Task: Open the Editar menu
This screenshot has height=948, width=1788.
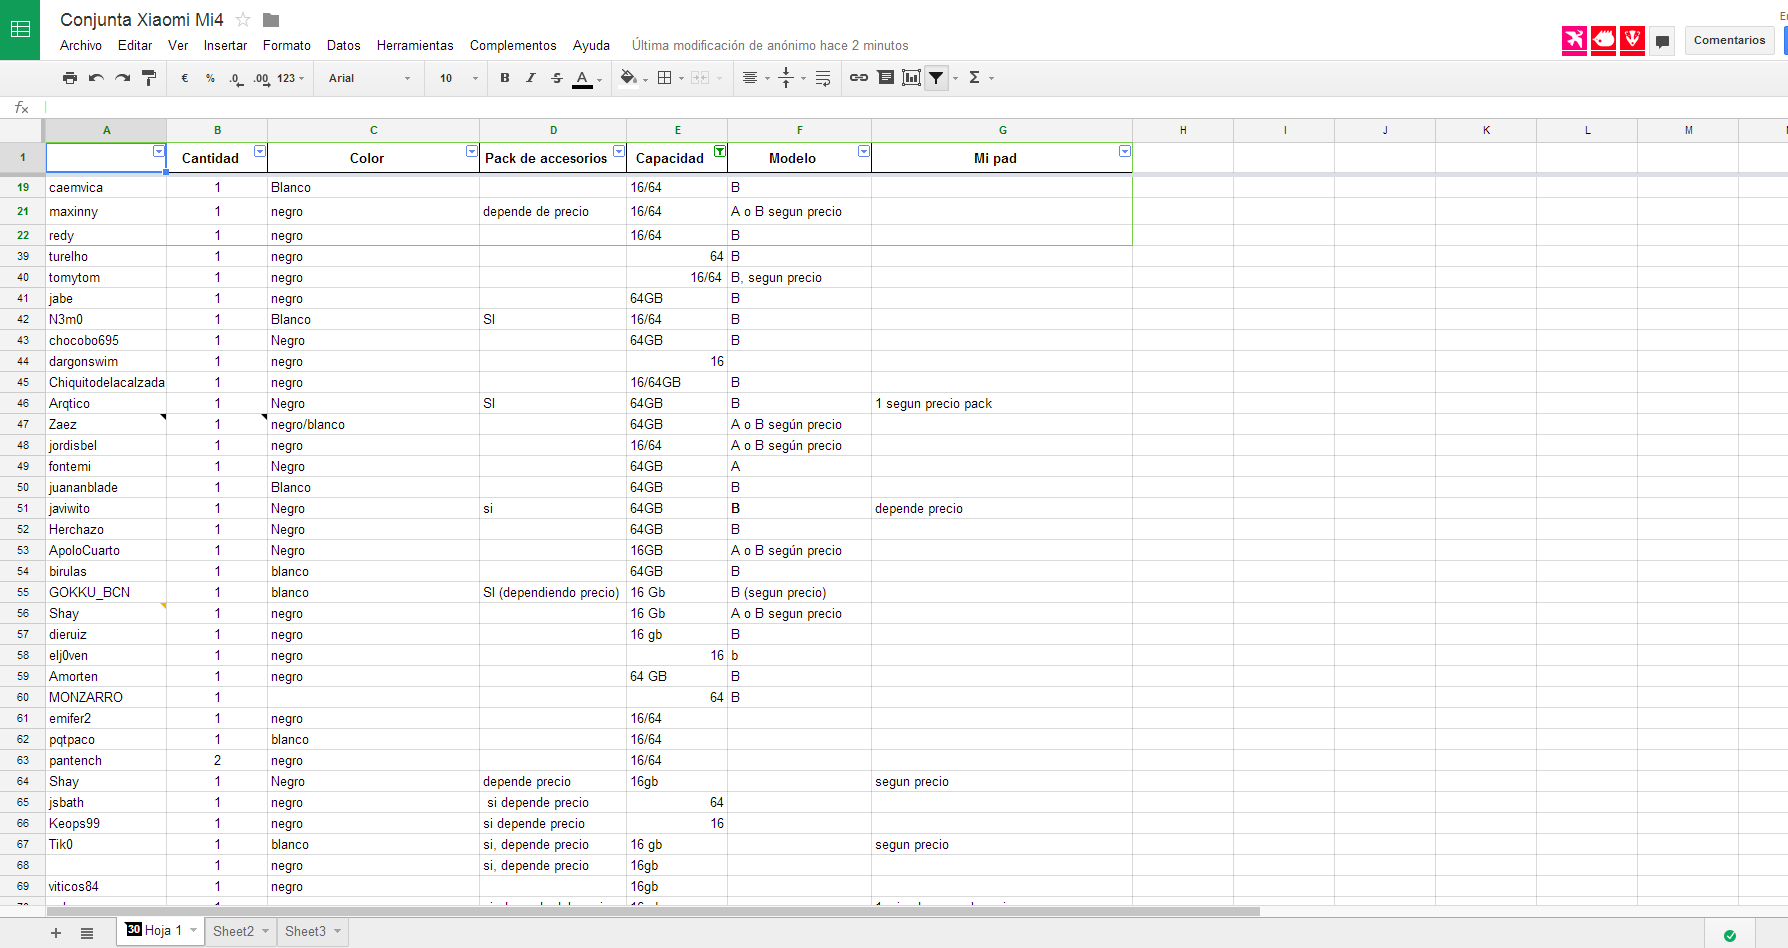Action: coord(135,45)
